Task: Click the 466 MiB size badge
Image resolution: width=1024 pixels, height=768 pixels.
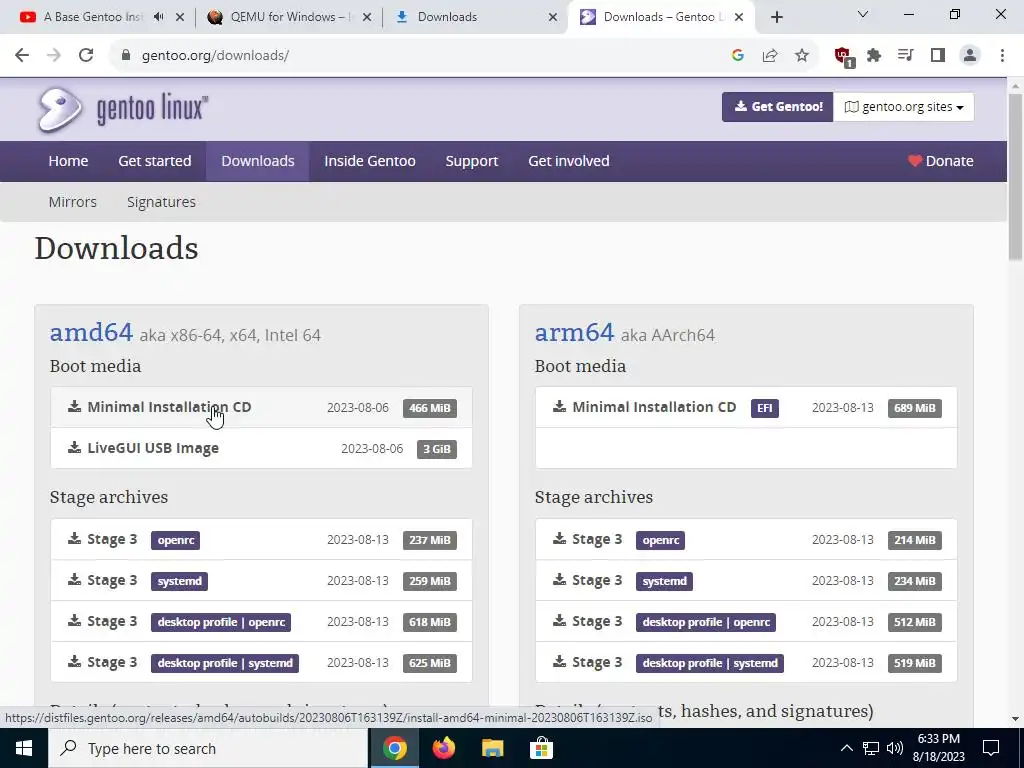Action: point(430,408)
